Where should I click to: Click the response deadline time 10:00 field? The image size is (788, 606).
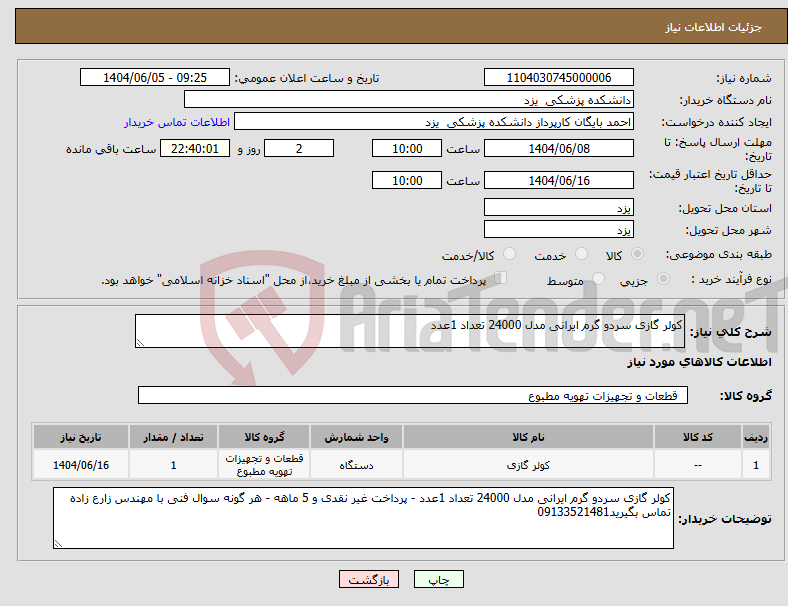pyautogui.click(x=407, y=148)
